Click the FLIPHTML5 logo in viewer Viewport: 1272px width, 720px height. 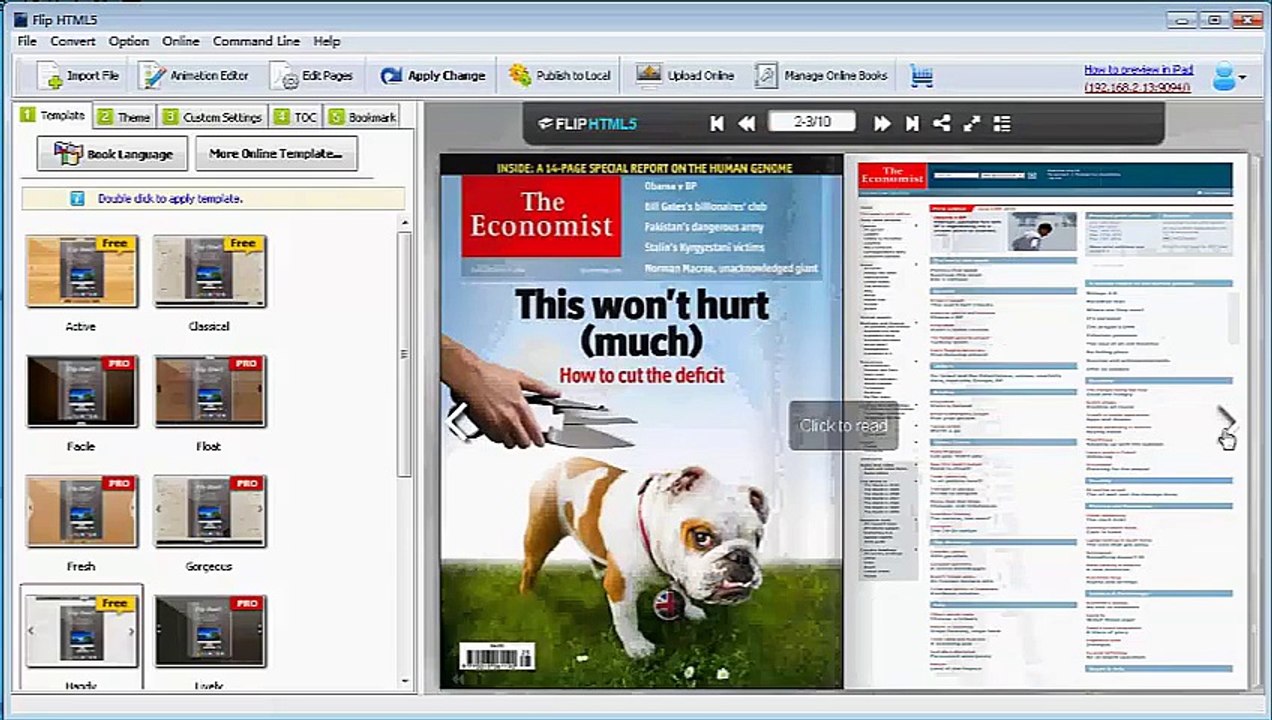point(587,124)
